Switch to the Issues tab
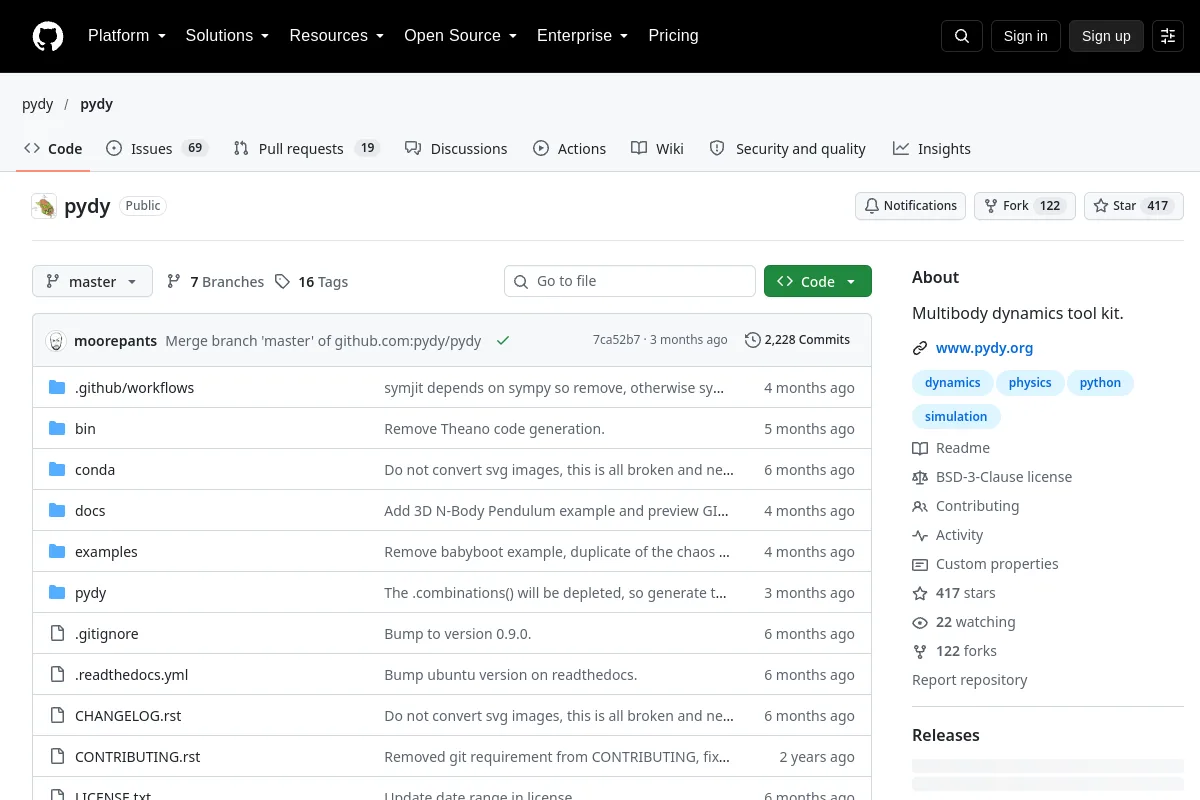This screenshot has width=1200, height=800. click(x=156, y=149)
